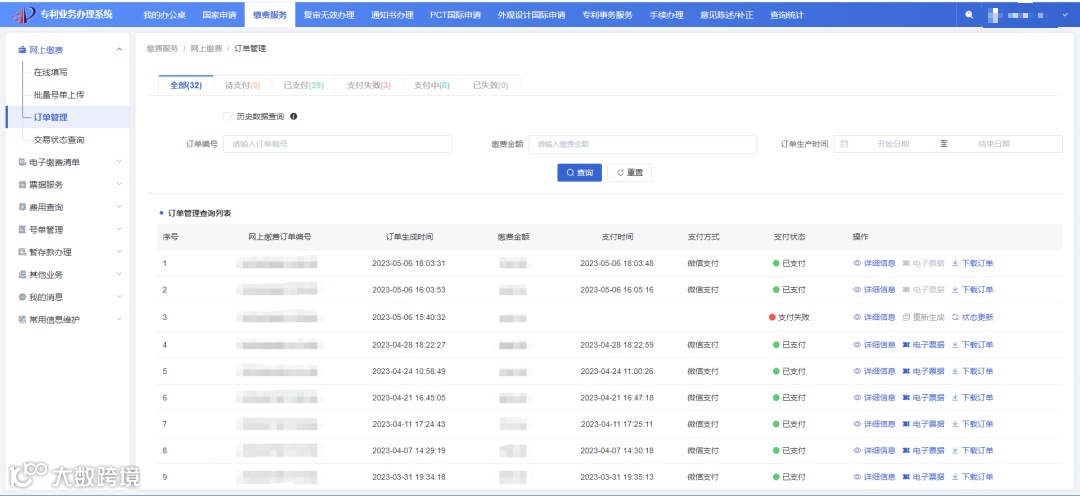Click timestamp 2023-05-06 15:40:32 cell
The image size is (1080, 496).
[409, 317]
